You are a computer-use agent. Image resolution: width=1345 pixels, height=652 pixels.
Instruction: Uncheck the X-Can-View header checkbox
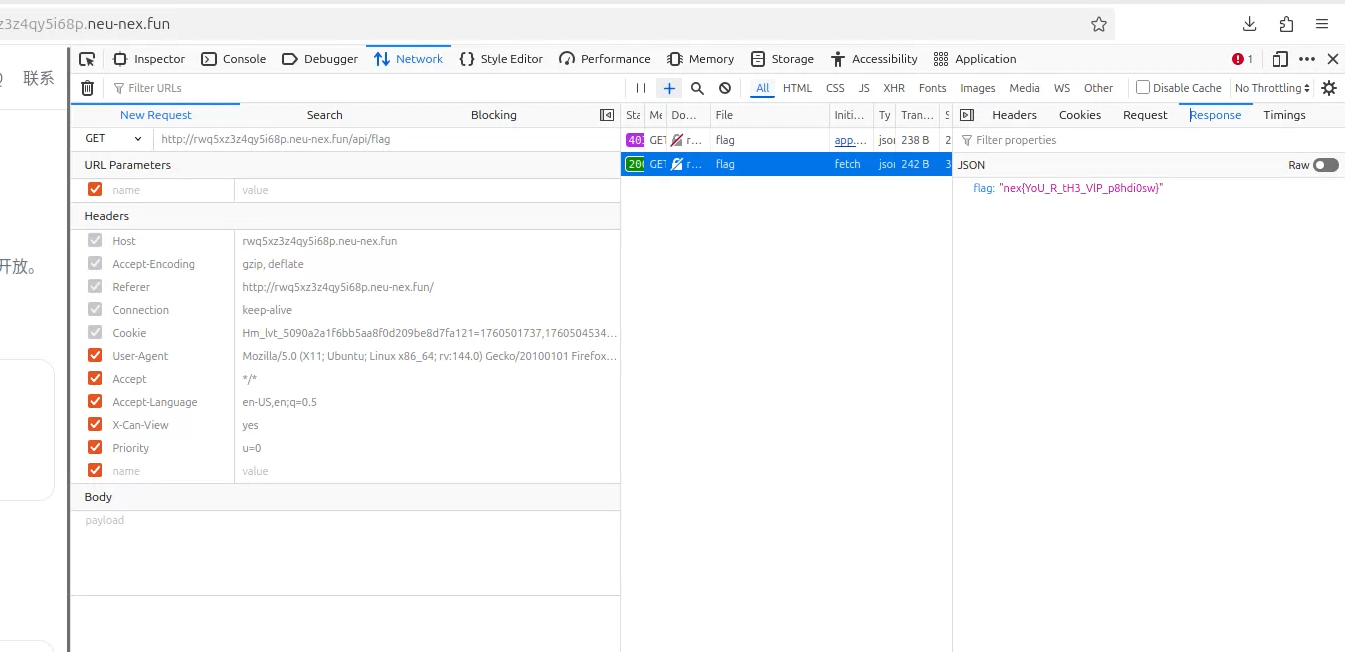[x=95, y=425]
